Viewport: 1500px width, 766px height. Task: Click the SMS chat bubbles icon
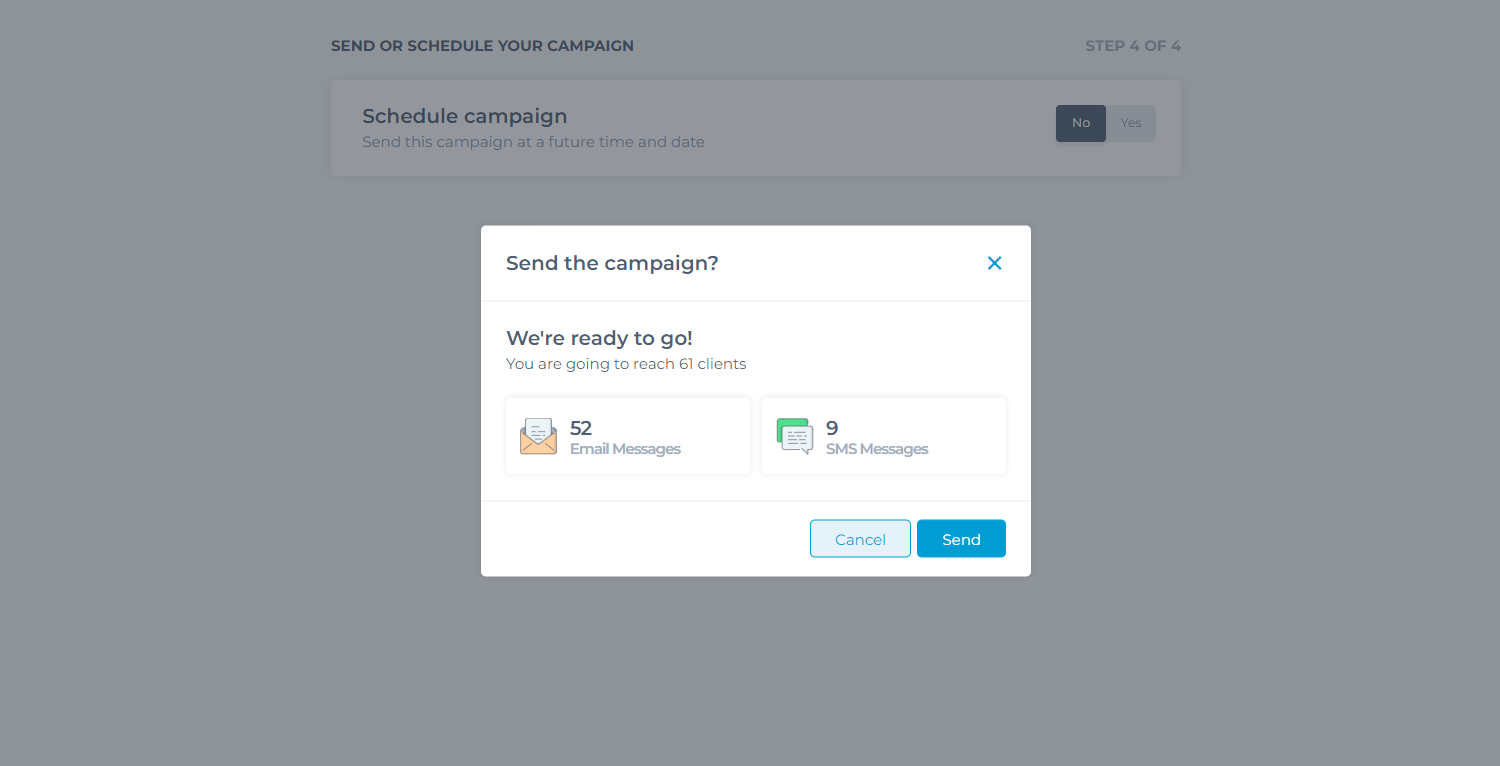(x=795, y=436)
